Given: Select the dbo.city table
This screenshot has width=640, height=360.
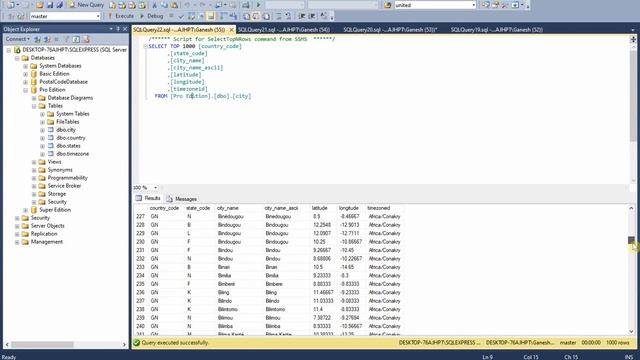Looking at the screenshot, I should (x=66, y=130).
